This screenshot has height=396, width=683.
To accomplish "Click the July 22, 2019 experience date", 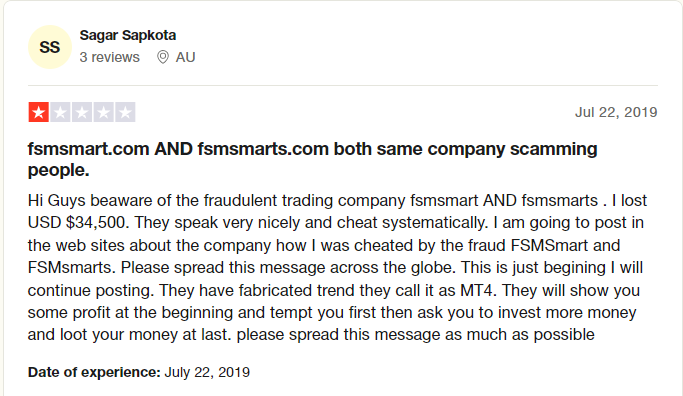I will pos(207,372).
